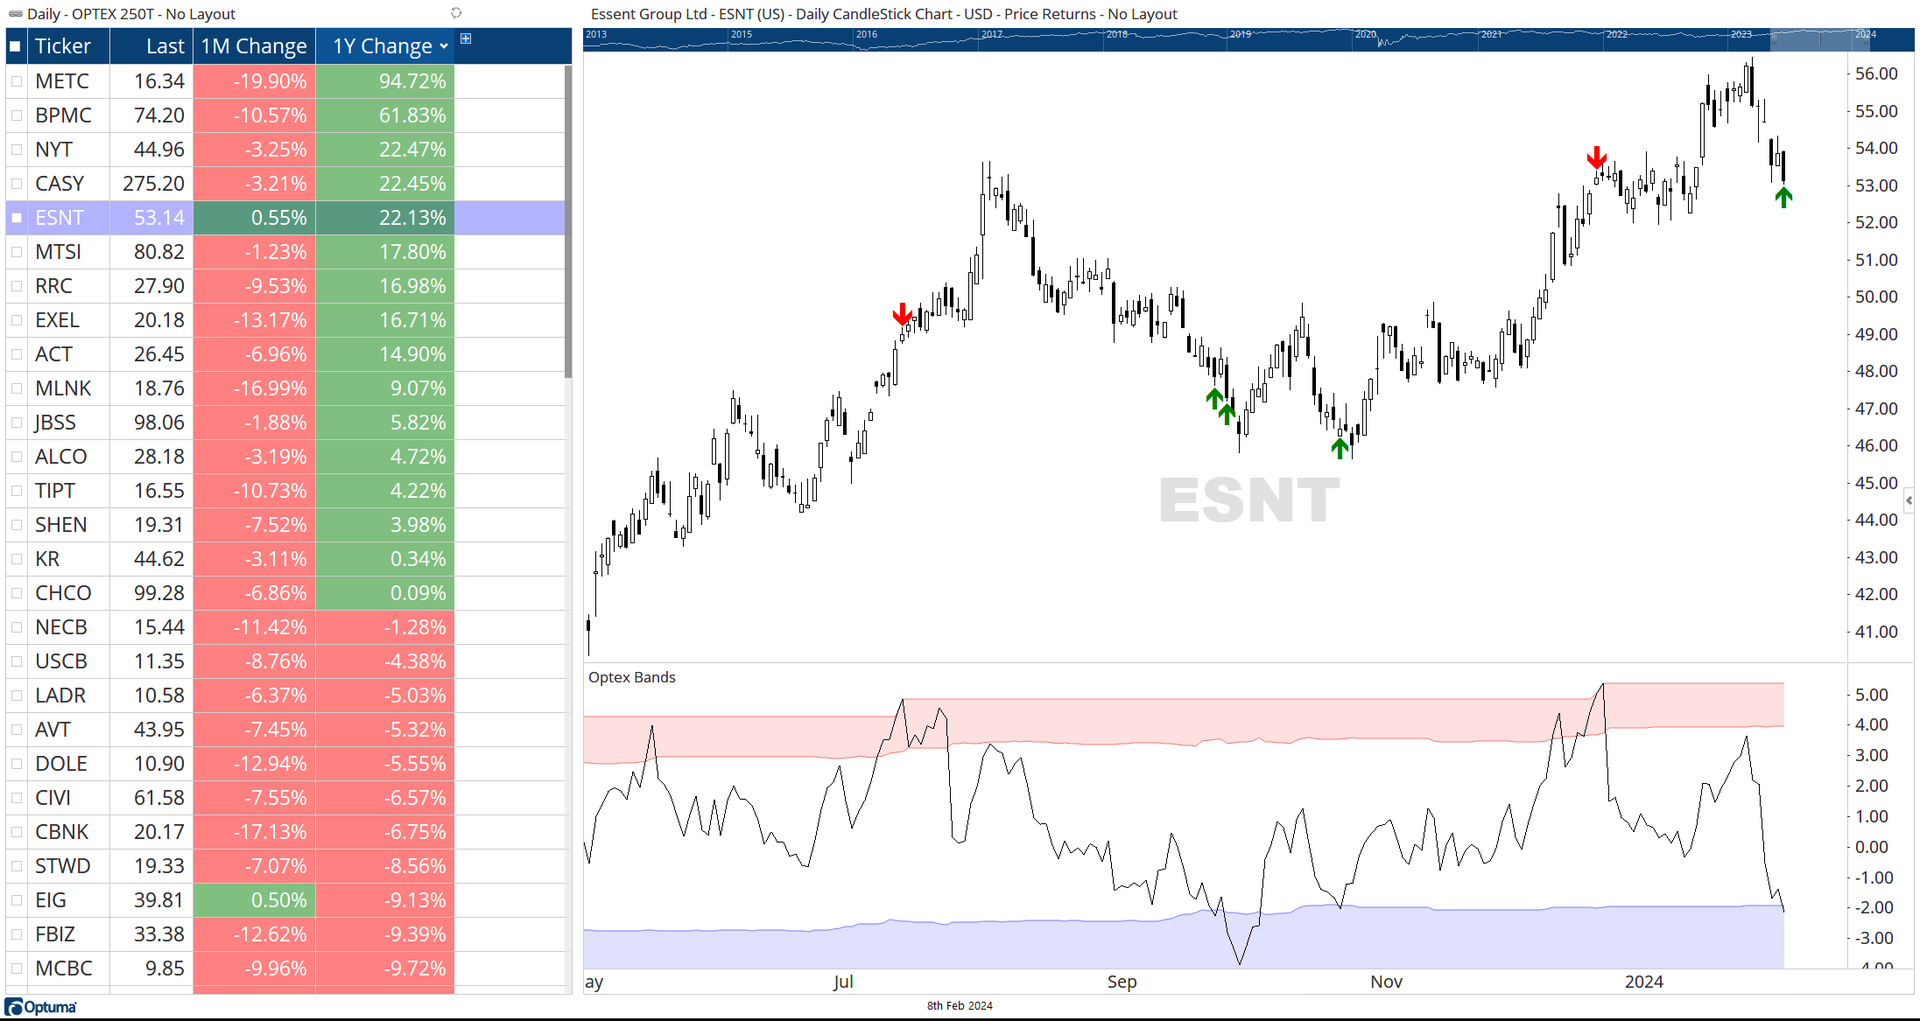
Task: Click the red sell arrow near July
Action: point(902,314)
